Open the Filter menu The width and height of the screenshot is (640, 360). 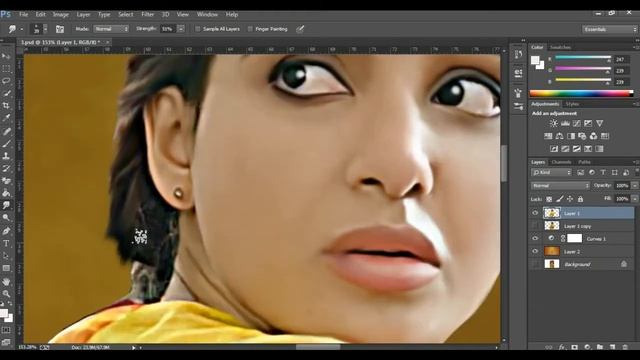tap(147, 15)
